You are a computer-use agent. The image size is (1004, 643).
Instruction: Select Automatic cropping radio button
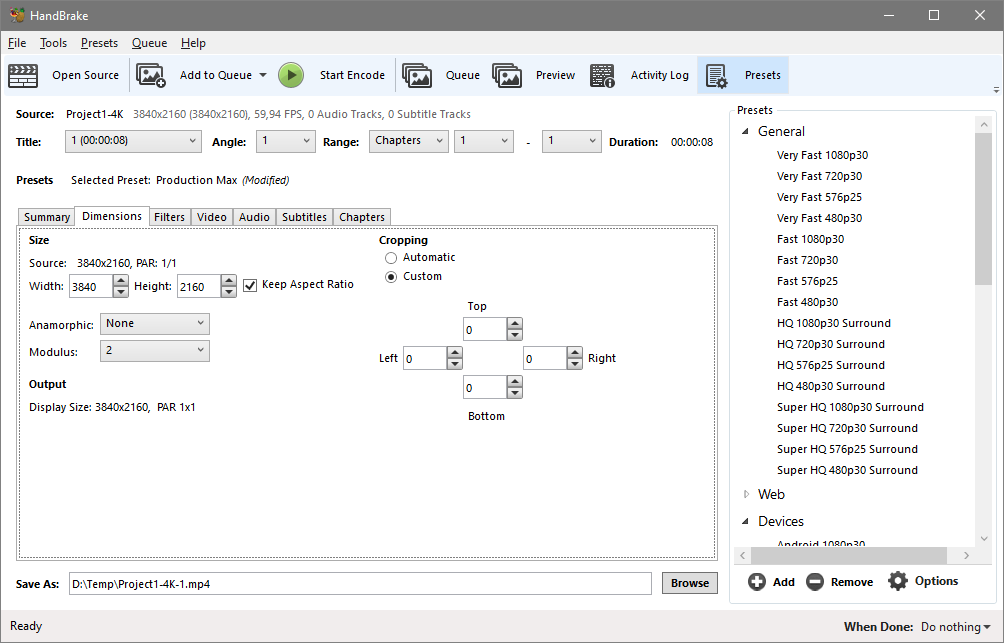(391, 258)
